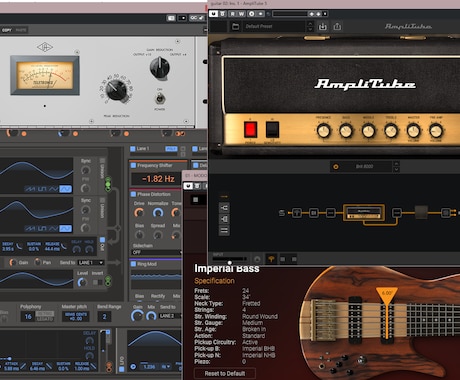
Task: Toggle the Teletronix compressor power switch
Action: (x=159, y=99)
